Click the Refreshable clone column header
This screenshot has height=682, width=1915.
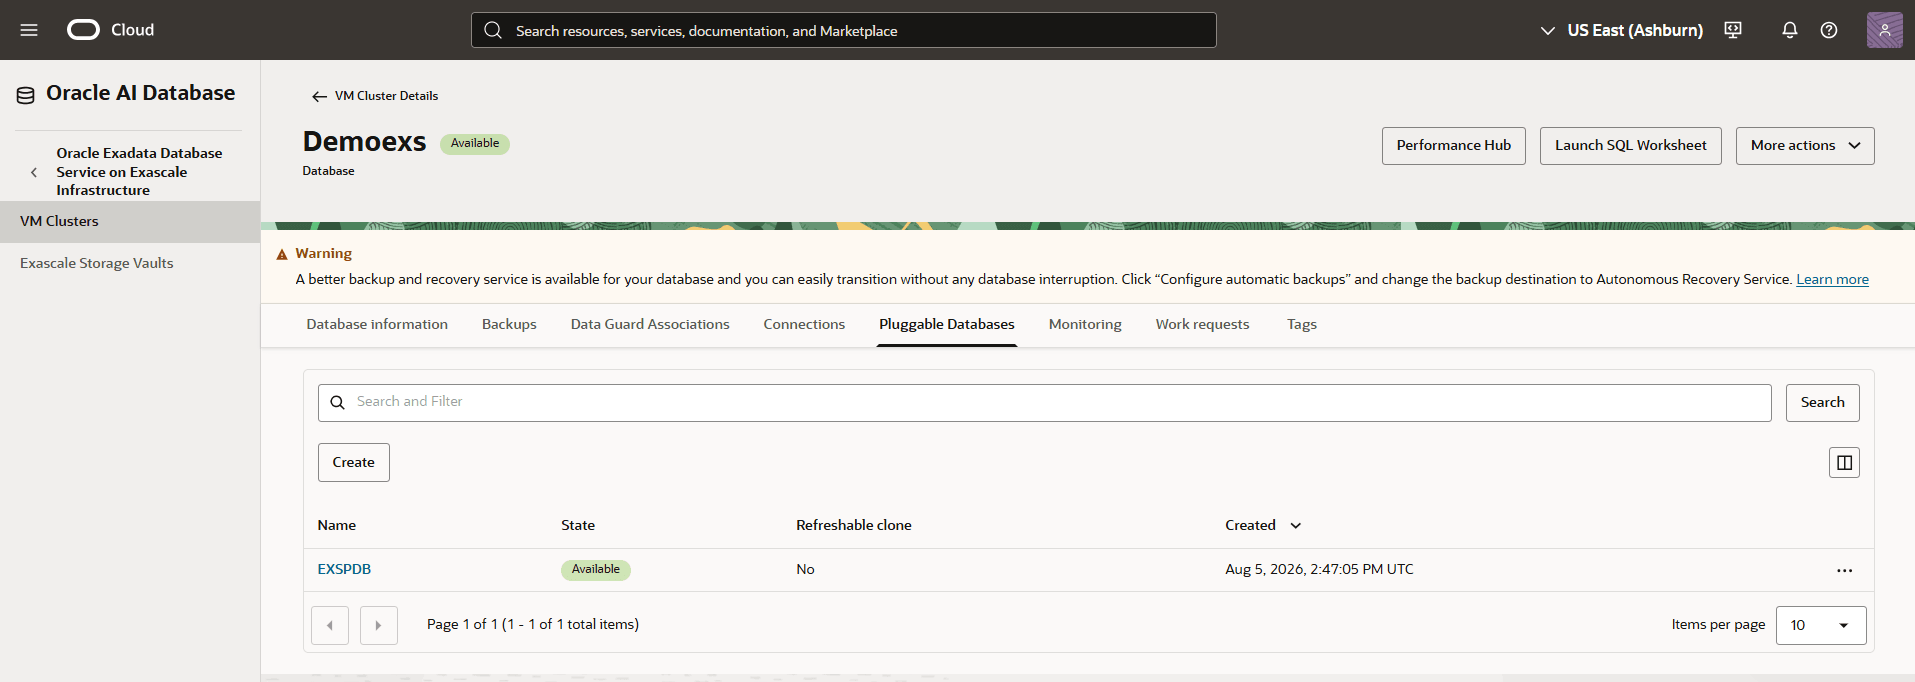(x=854, y=526)
